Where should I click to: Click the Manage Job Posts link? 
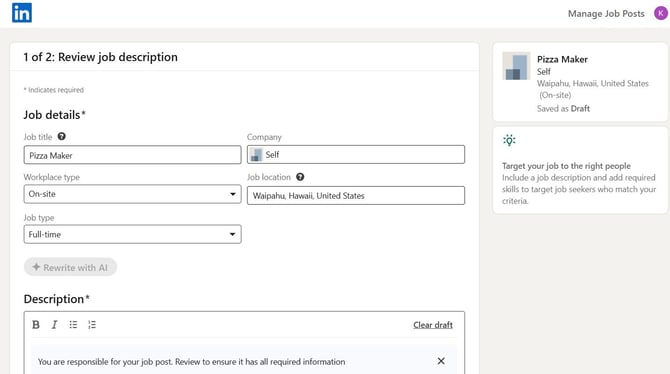(606, 14)
